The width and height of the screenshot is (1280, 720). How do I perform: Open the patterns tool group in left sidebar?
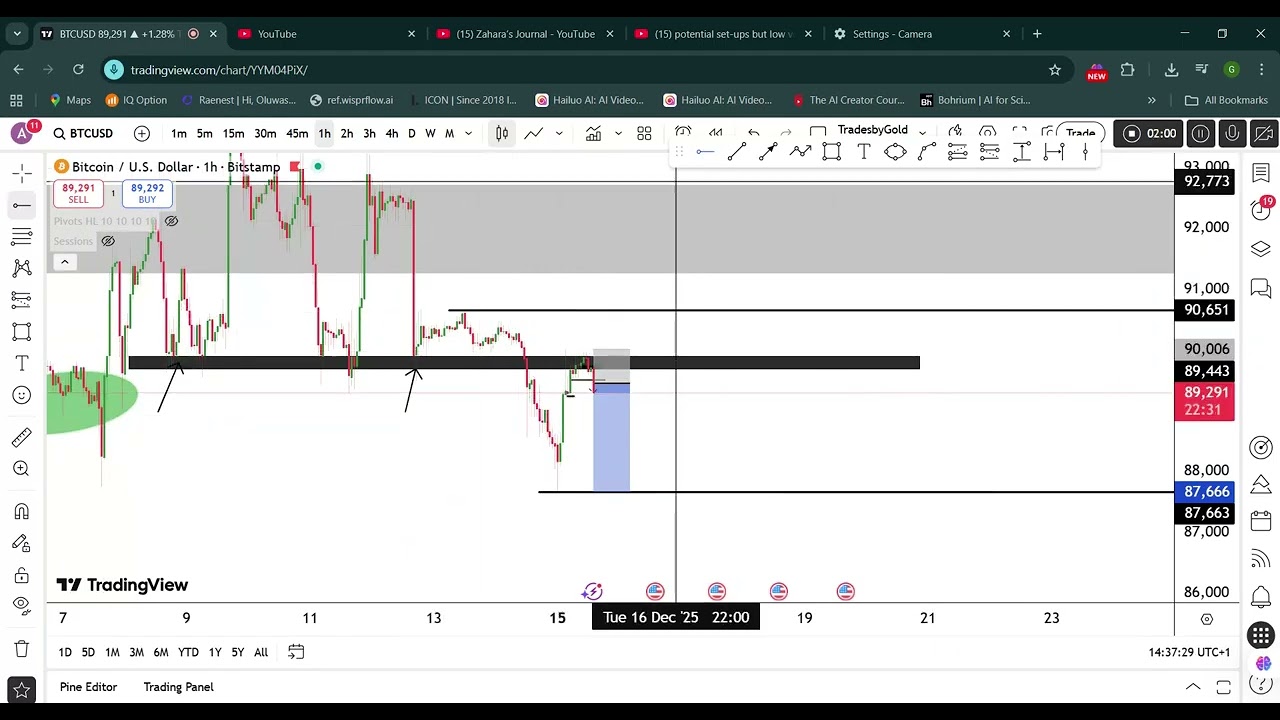tap(21, 268)
